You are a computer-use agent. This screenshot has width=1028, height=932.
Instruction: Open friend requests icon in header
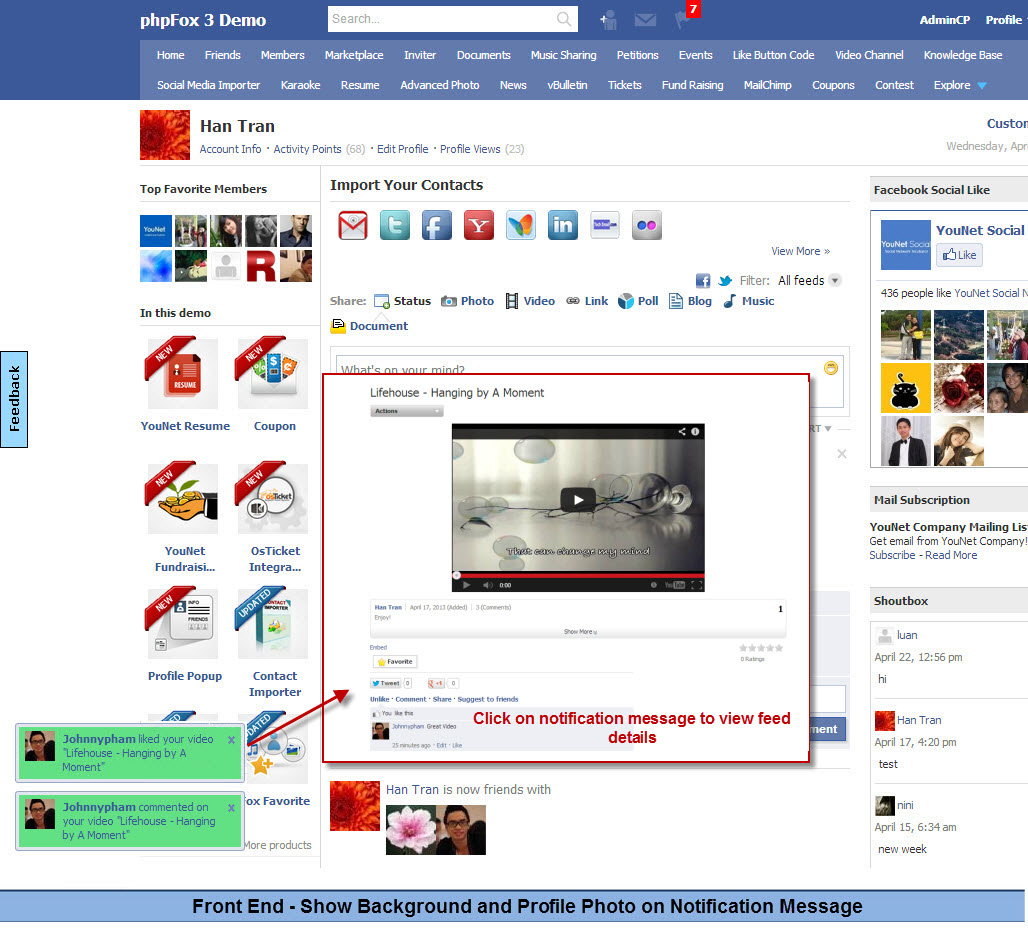click(x=608, y=20)
